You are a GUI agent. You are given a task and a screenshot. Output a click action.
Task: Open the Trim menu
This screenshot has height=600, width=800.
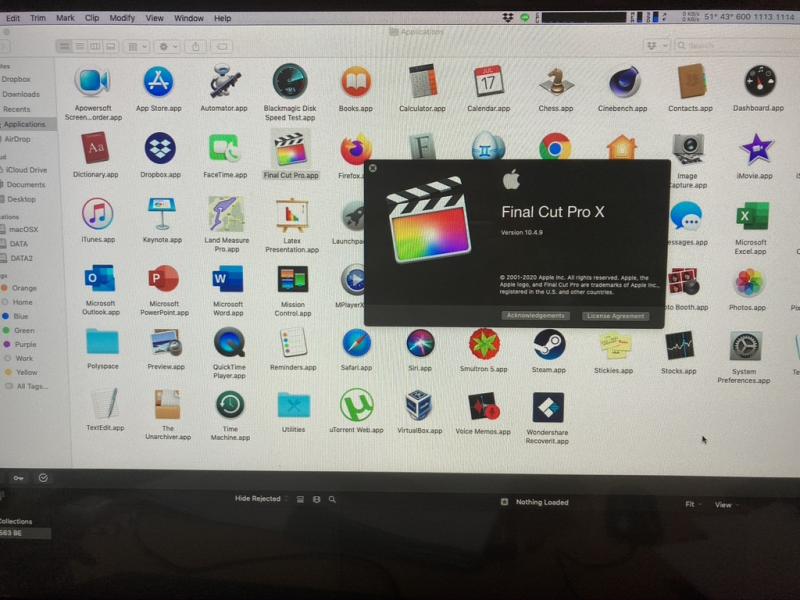pos(38,18)
